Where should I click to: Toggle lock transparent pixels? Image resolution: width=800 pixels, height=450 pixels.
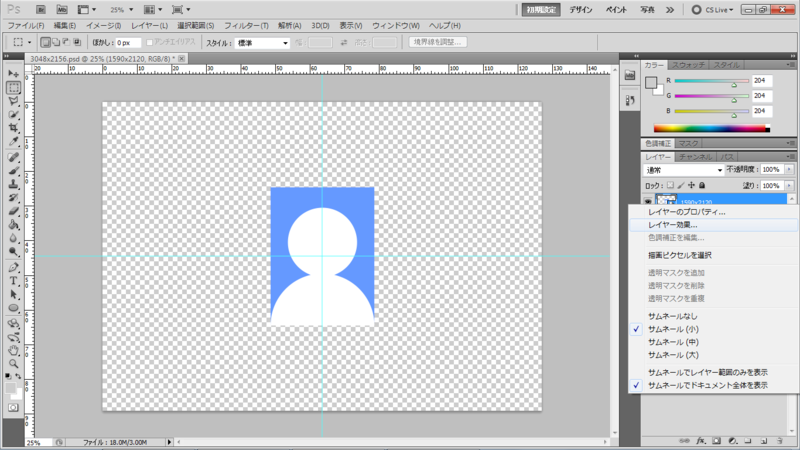click(x=670, y=185)
